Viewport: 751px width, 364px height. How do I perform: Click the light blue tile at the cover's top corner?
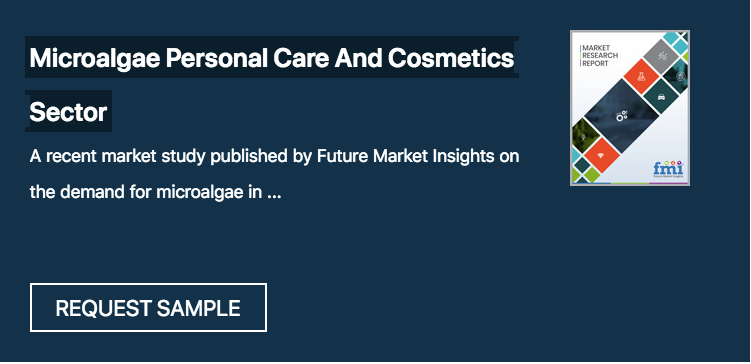point(671,37)
